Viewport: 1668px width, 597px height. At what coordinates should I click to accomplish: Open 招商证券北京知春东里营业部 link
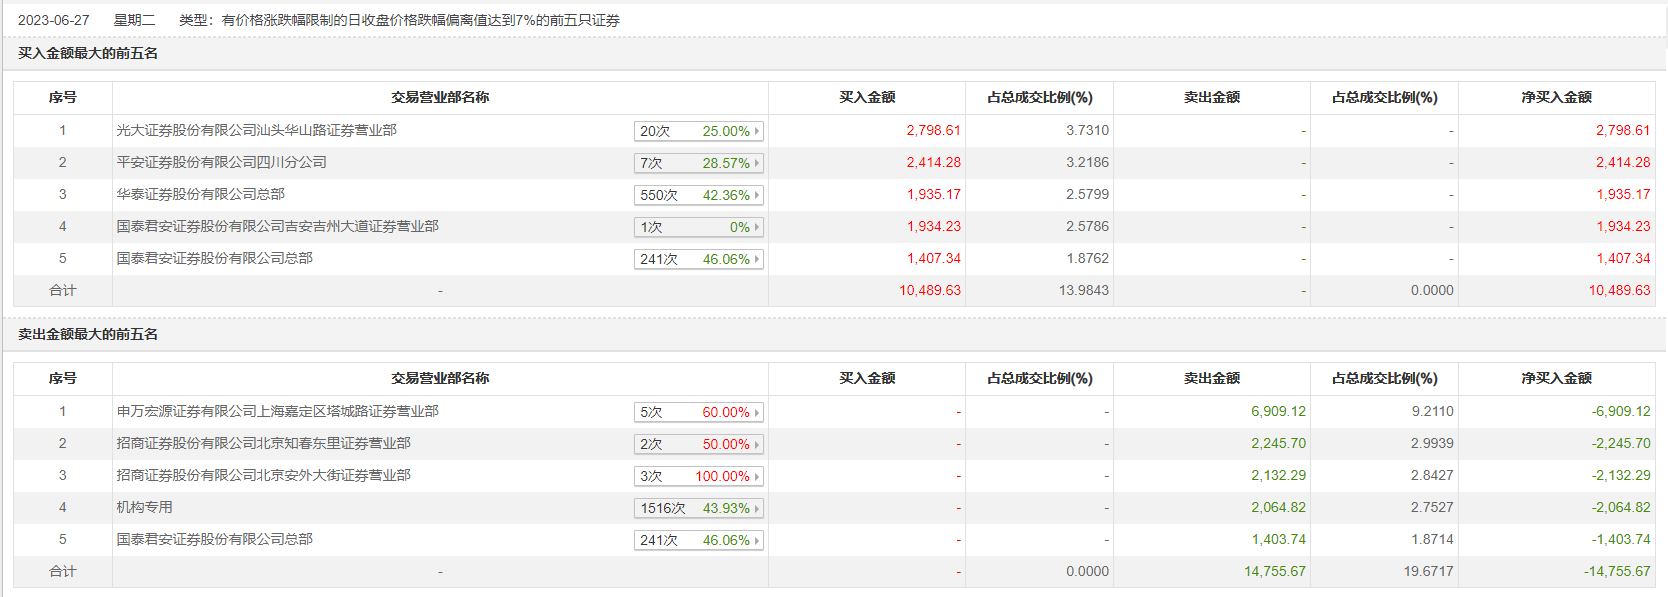tap(263, 443)
